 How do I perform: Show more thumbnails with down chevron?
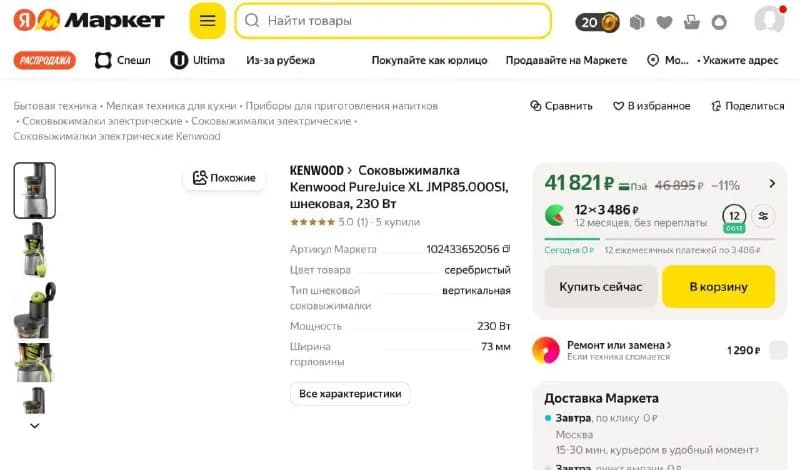click(x=35, y=426)
